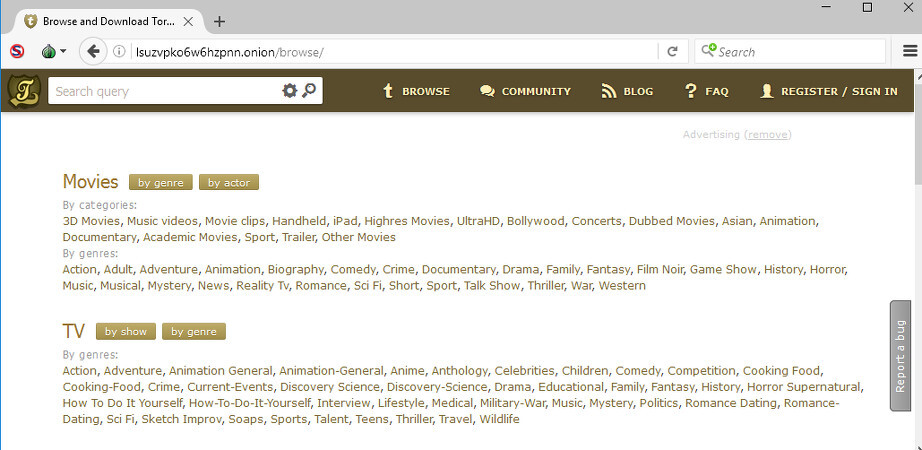Maximize the browser window

point(867,7)
